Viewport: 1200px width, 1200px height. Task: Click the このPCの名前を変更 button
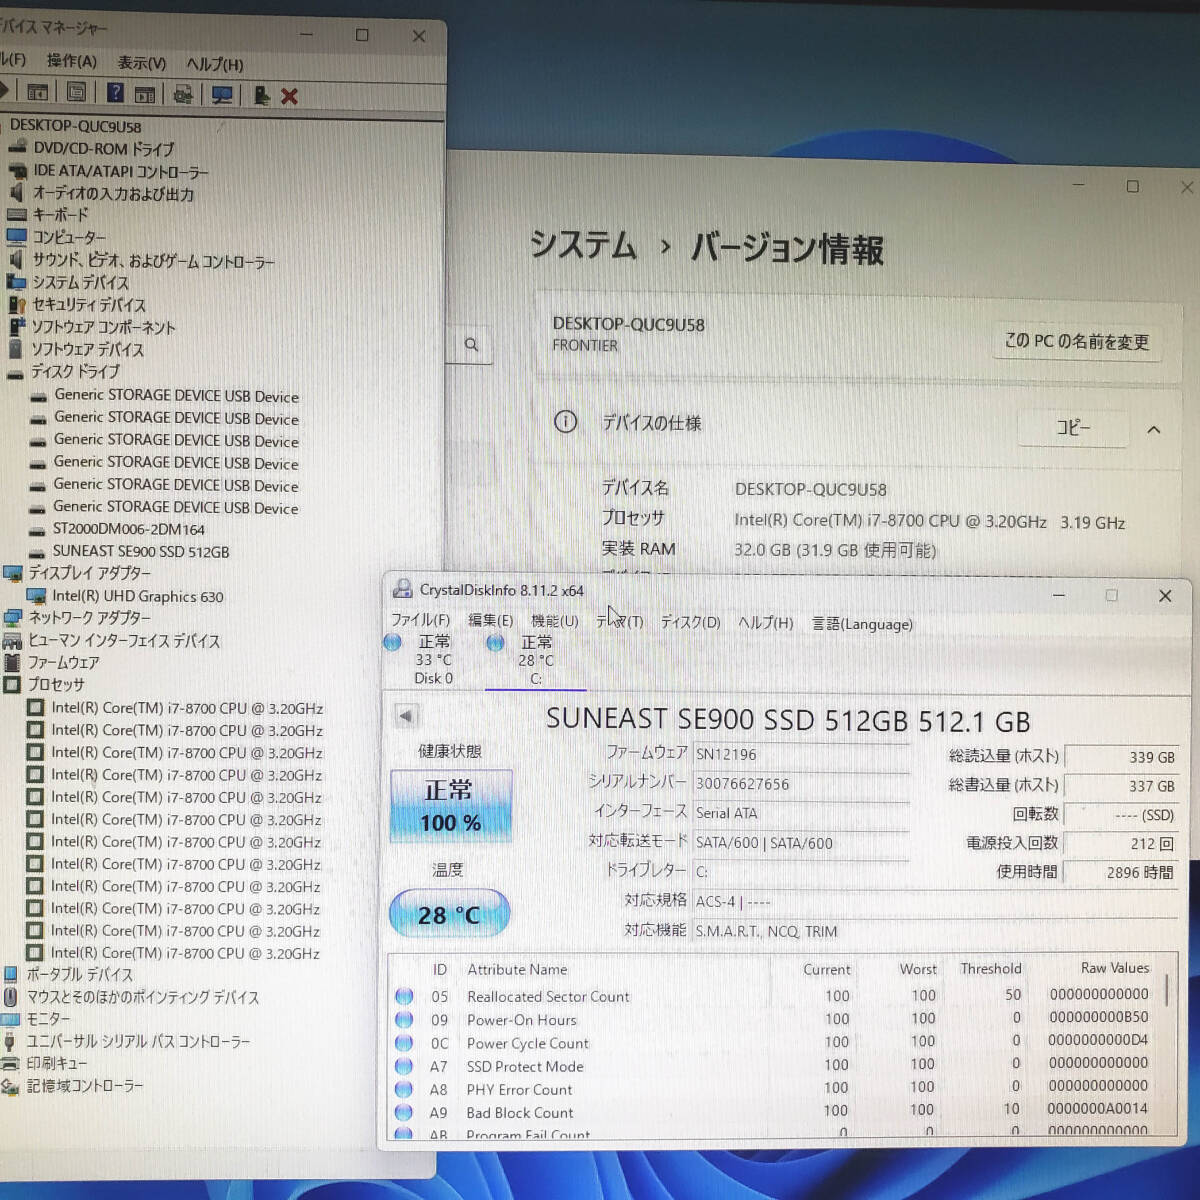(1076, 342)
